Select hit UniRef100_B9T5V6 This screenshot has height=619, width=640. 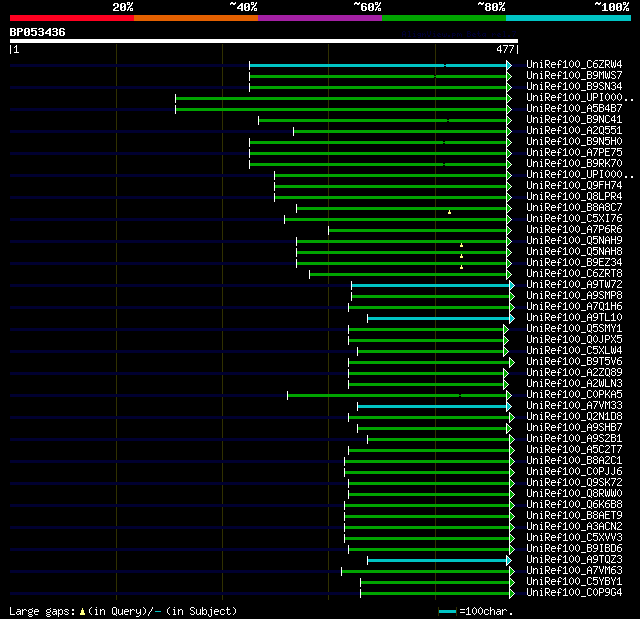(574, 362)
